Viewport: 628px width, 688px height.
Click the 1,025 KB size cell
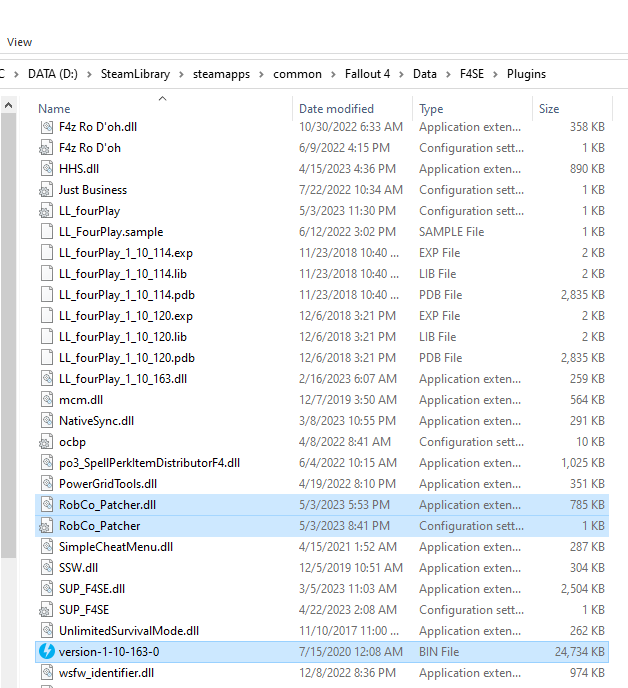(583, 463)
